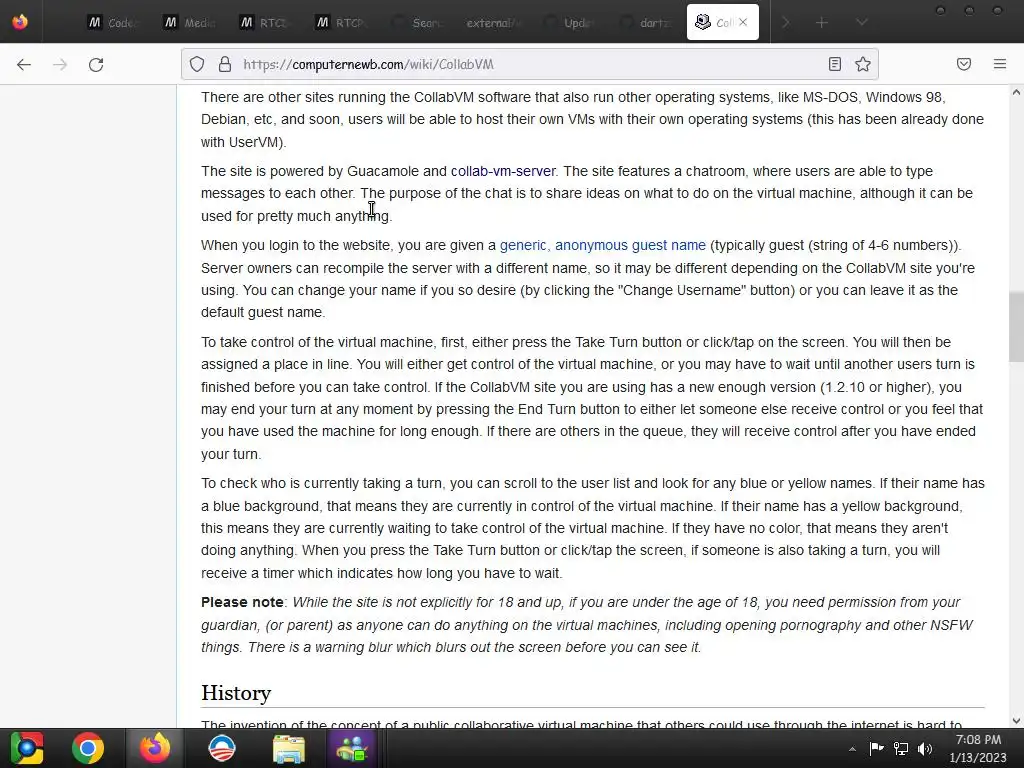The height and width of the screenshot is (768, 1024).
Task: Switch to the second 'RTCP' tab
Action: pos(340,23)
